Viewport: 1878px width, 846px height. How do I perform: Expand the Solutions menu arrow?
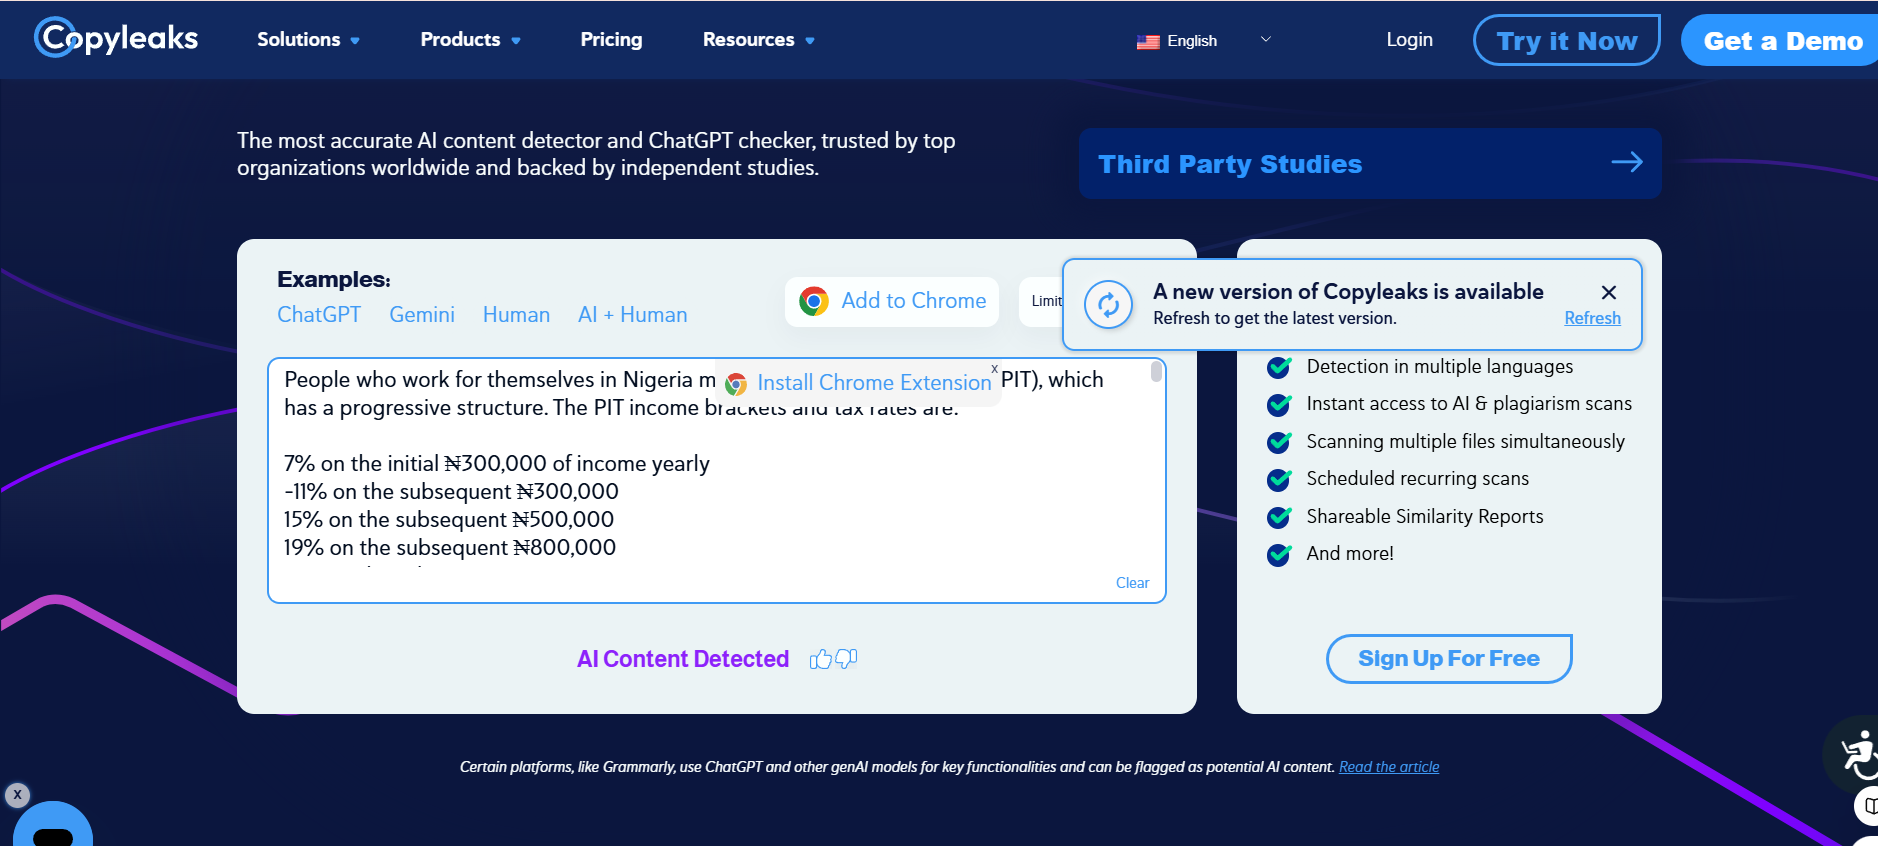(355, 41)
